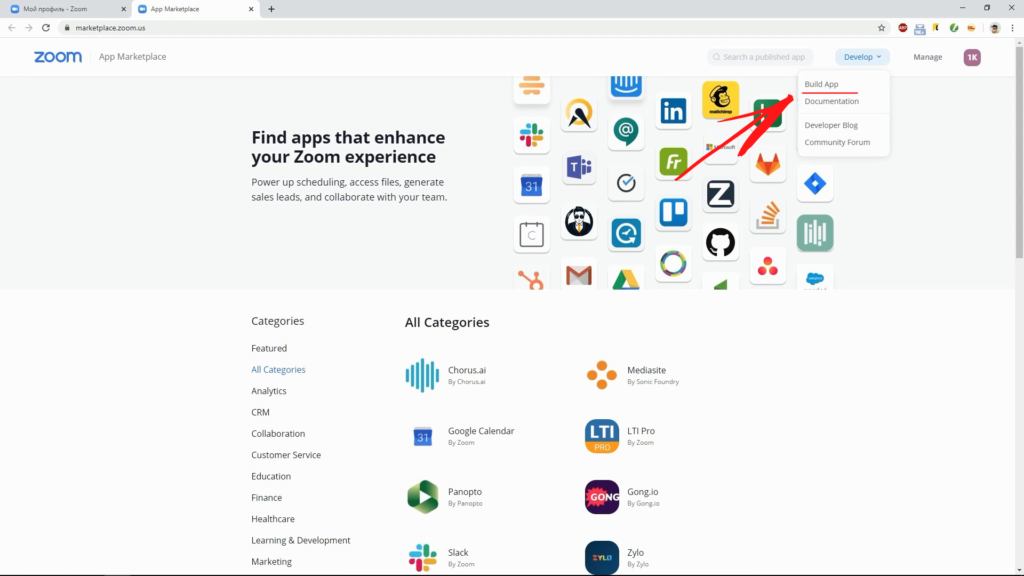Click the Trello app icon
Viewport: 1024px width, 576px height.
[x=673, y=213]
